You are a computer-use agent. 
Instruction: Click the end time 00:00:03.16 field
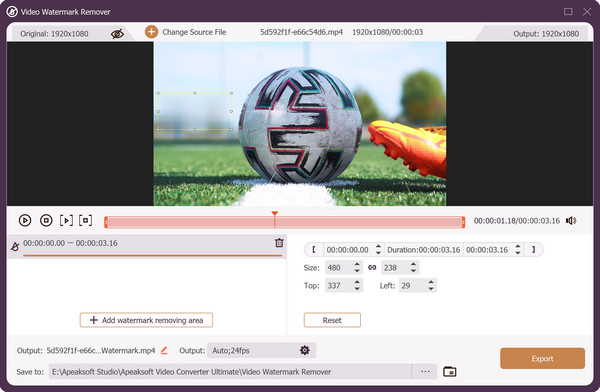click(487, 250)
